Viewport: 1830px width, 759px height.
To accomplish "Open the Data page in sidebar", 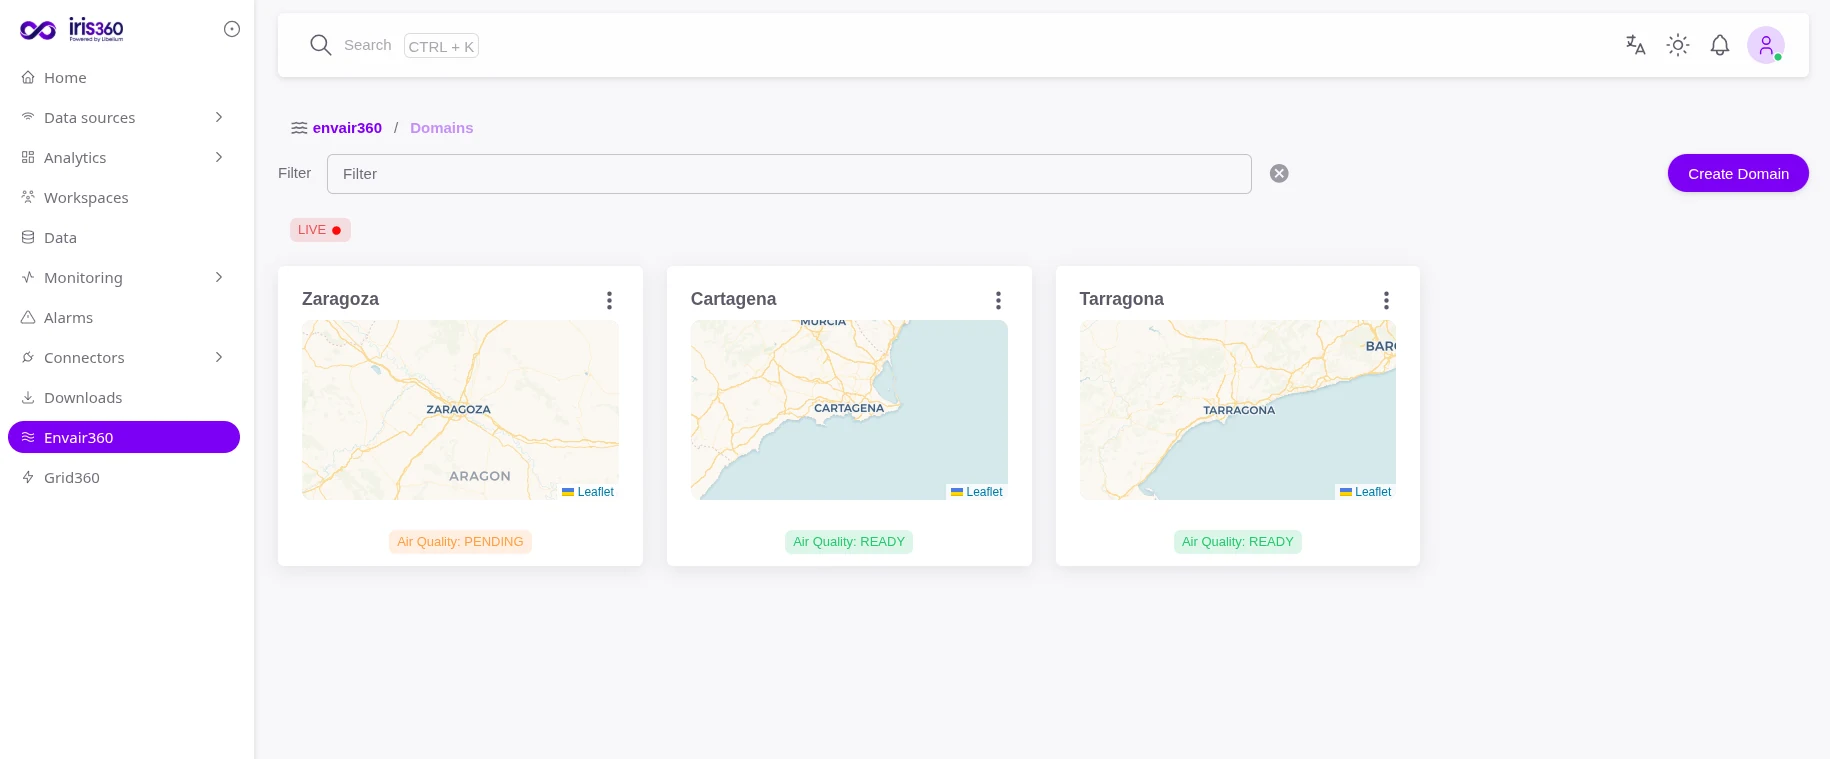I will (x=124, y=237).
